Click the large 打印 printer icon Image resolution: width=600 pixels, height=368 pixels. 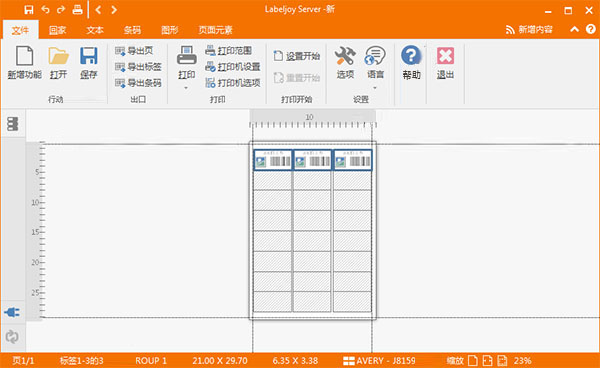(x=187, y=62)
